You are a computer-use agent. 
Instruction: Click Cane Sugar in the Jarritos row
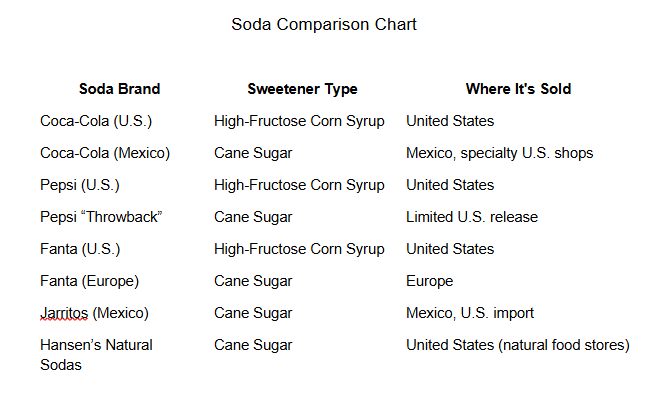pos(253,313)
